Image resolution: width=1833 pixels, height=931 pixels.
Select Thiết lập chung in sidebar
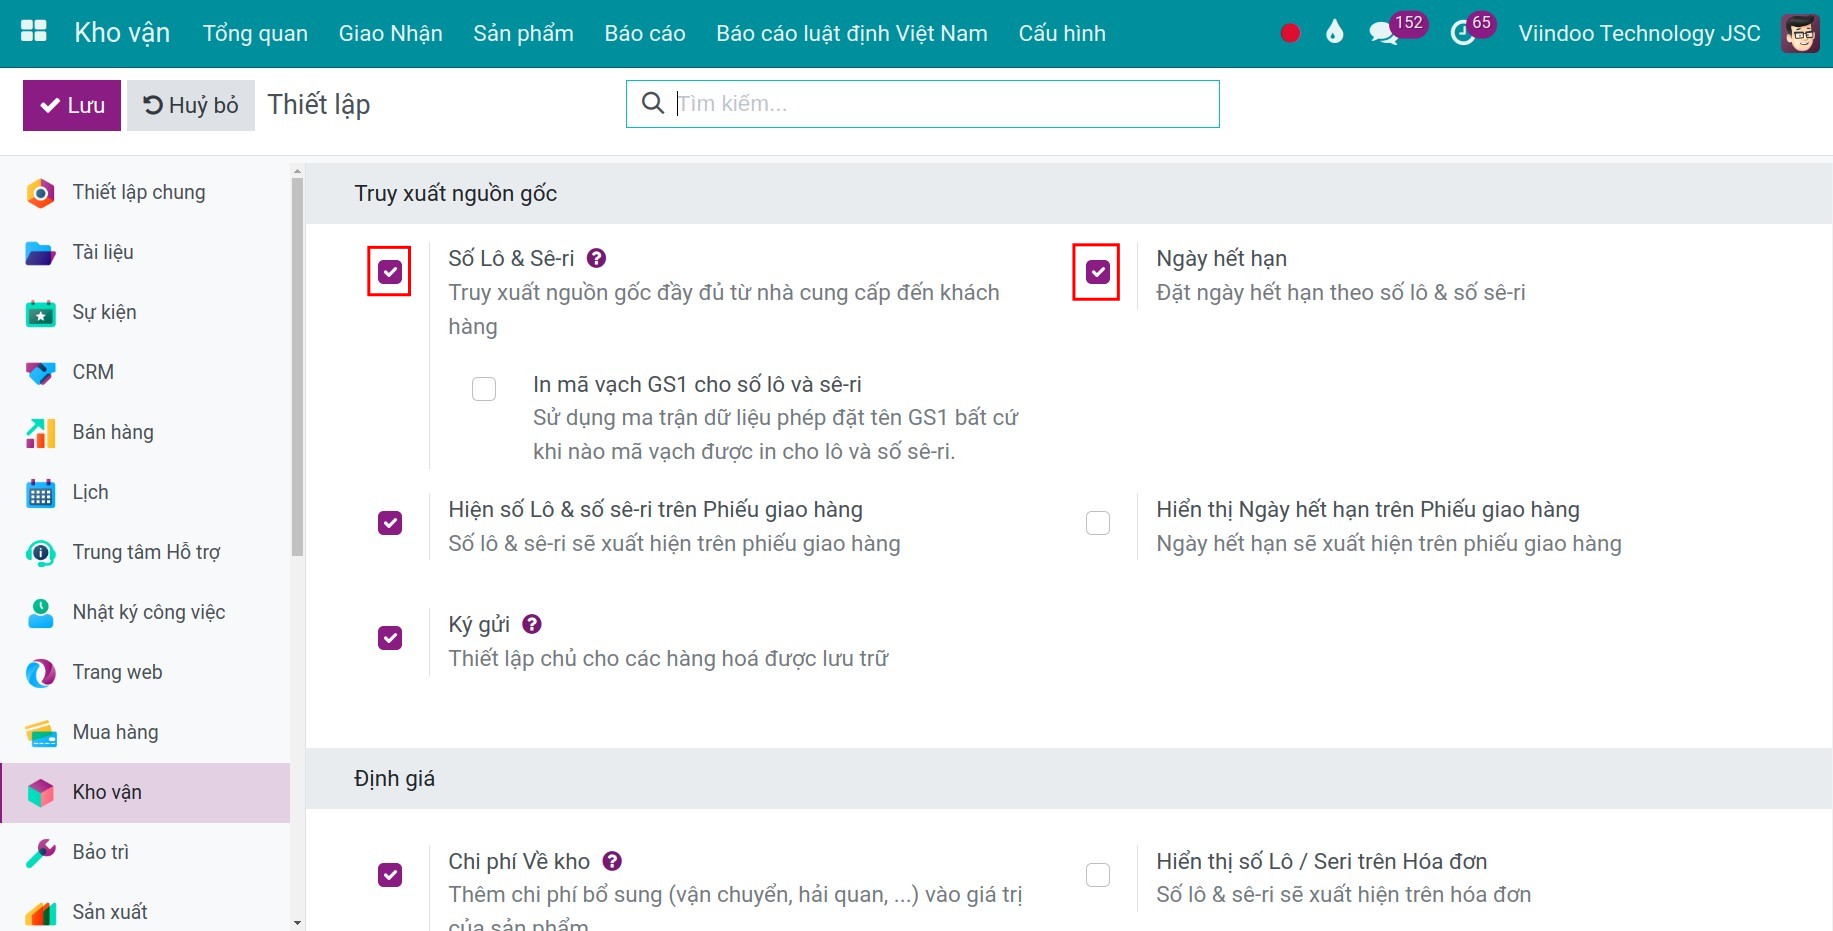pos(146,192)
